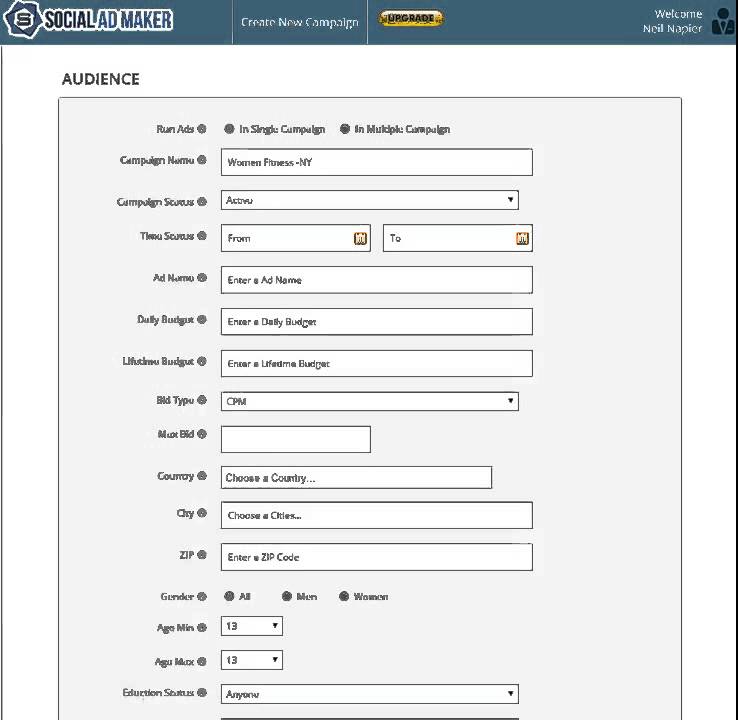
Task: Open the Age Min dropdown
Action: [x=252, y=626]
